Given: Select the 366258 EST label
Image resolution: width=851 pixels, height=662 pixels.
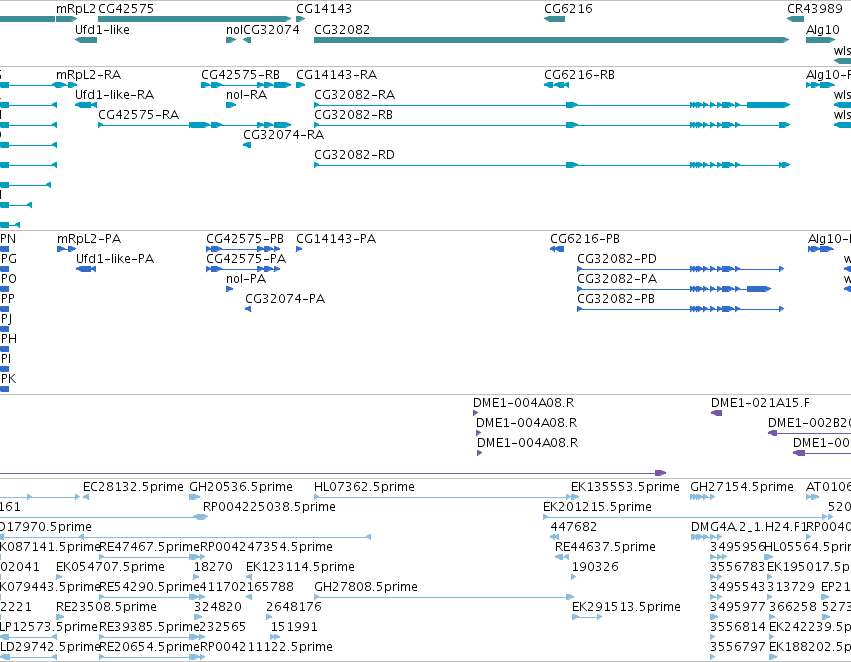Looking at the screenshot, I should click(792, 607).
